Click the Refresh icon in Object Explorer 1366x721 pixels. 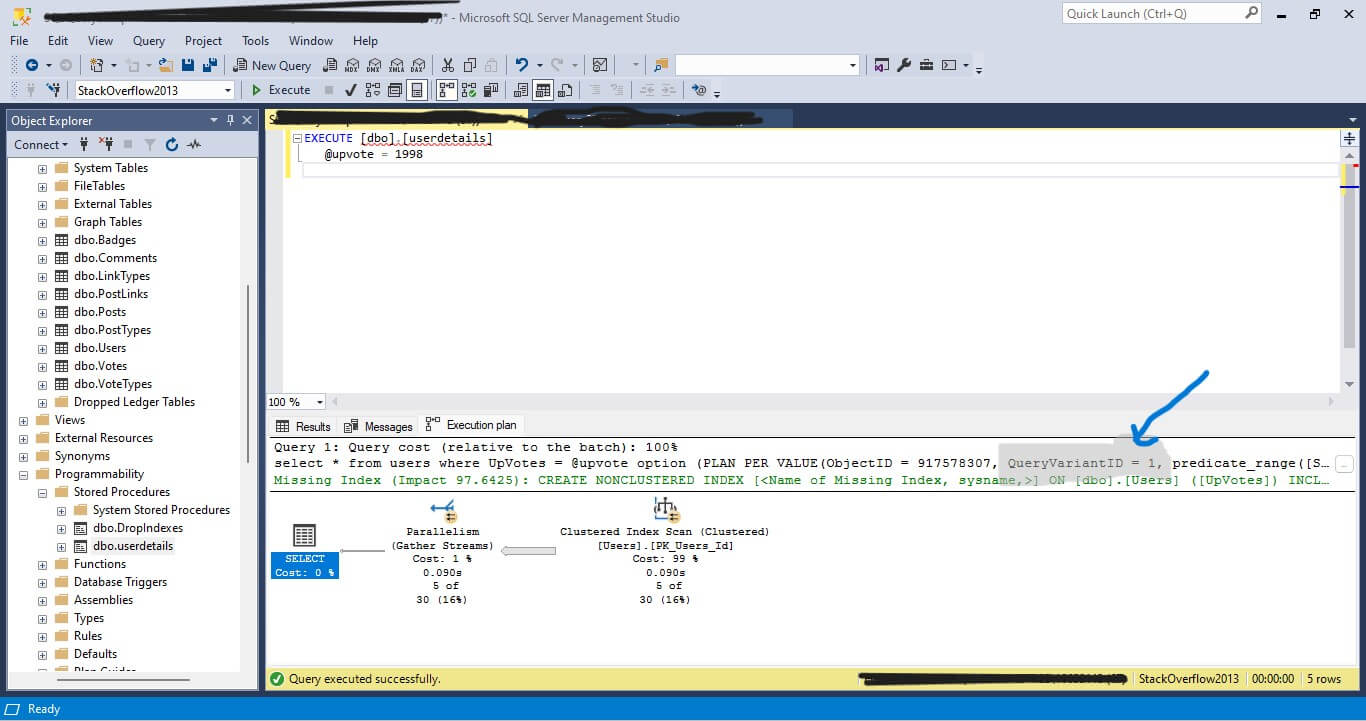170,144
